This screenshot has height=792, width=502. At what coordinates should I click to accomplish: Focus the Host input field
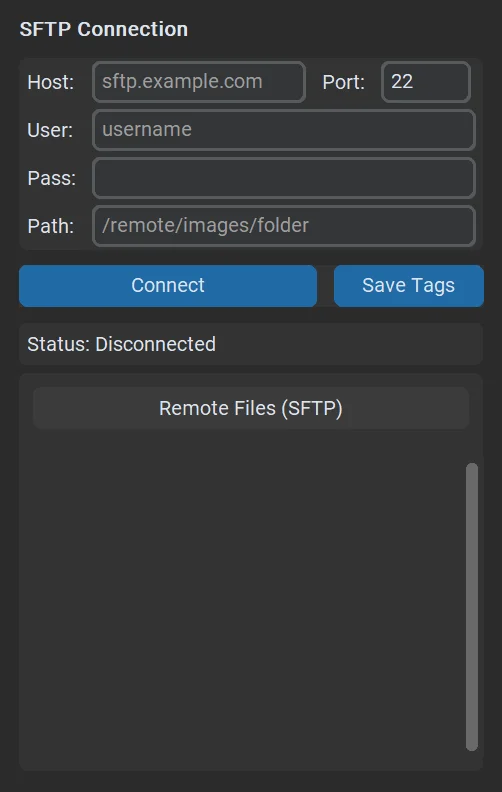(199, 82)
